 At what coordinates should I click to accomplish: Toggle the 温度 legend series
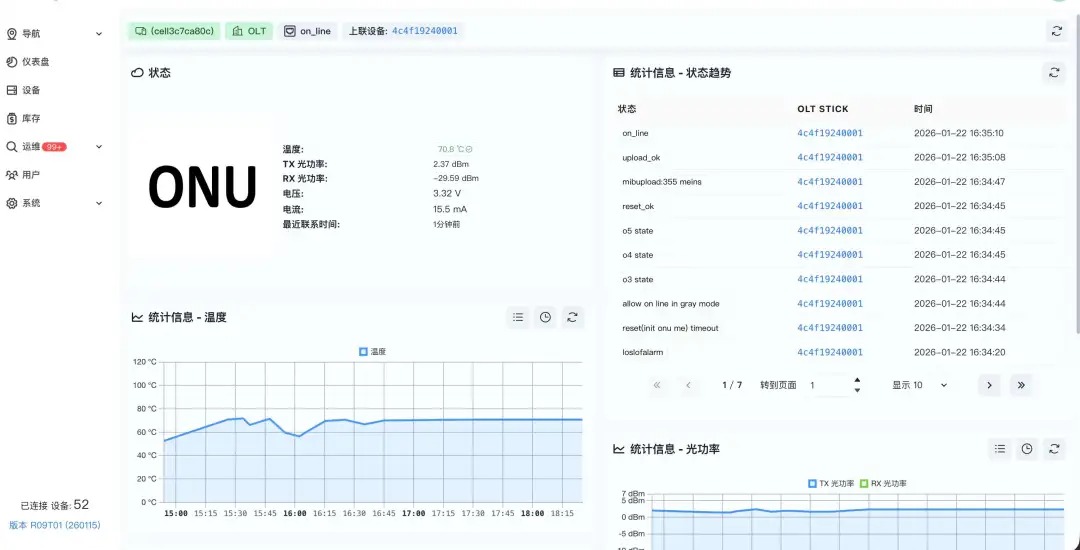tap(373, 352)
